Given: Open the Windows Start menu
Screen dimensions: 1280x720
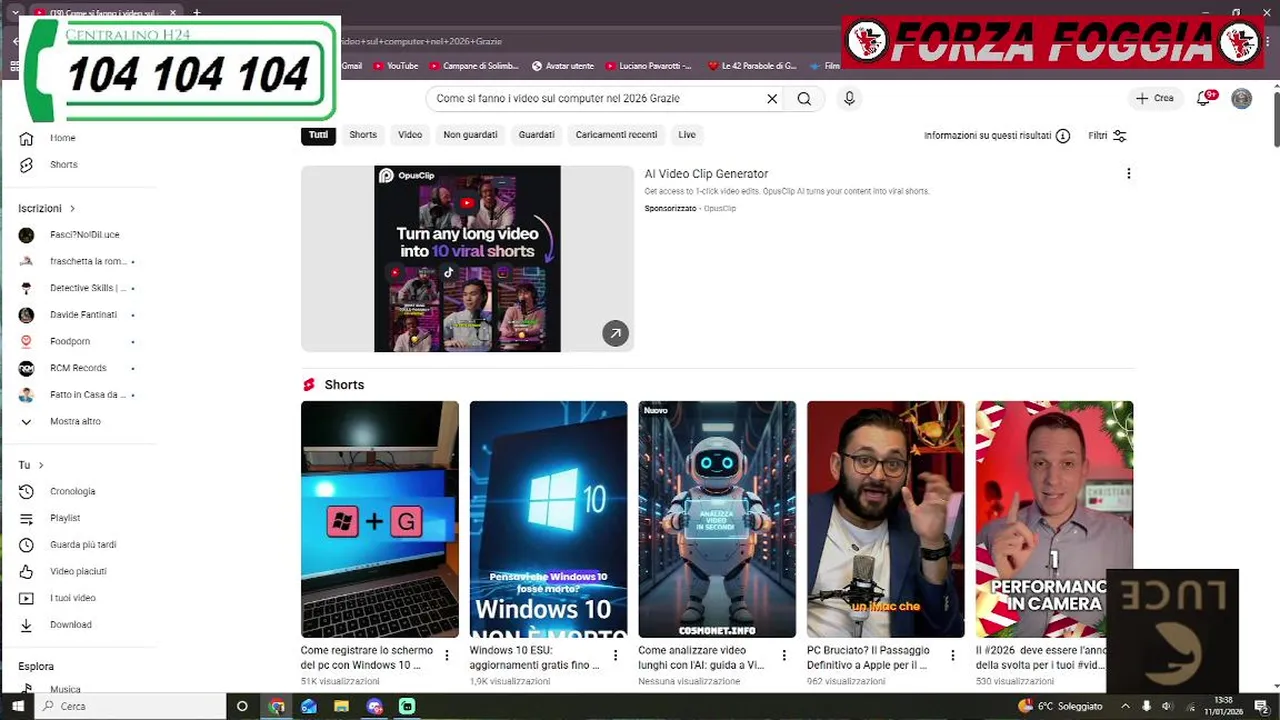Looking at the screenshot, I should pos(17,706).
